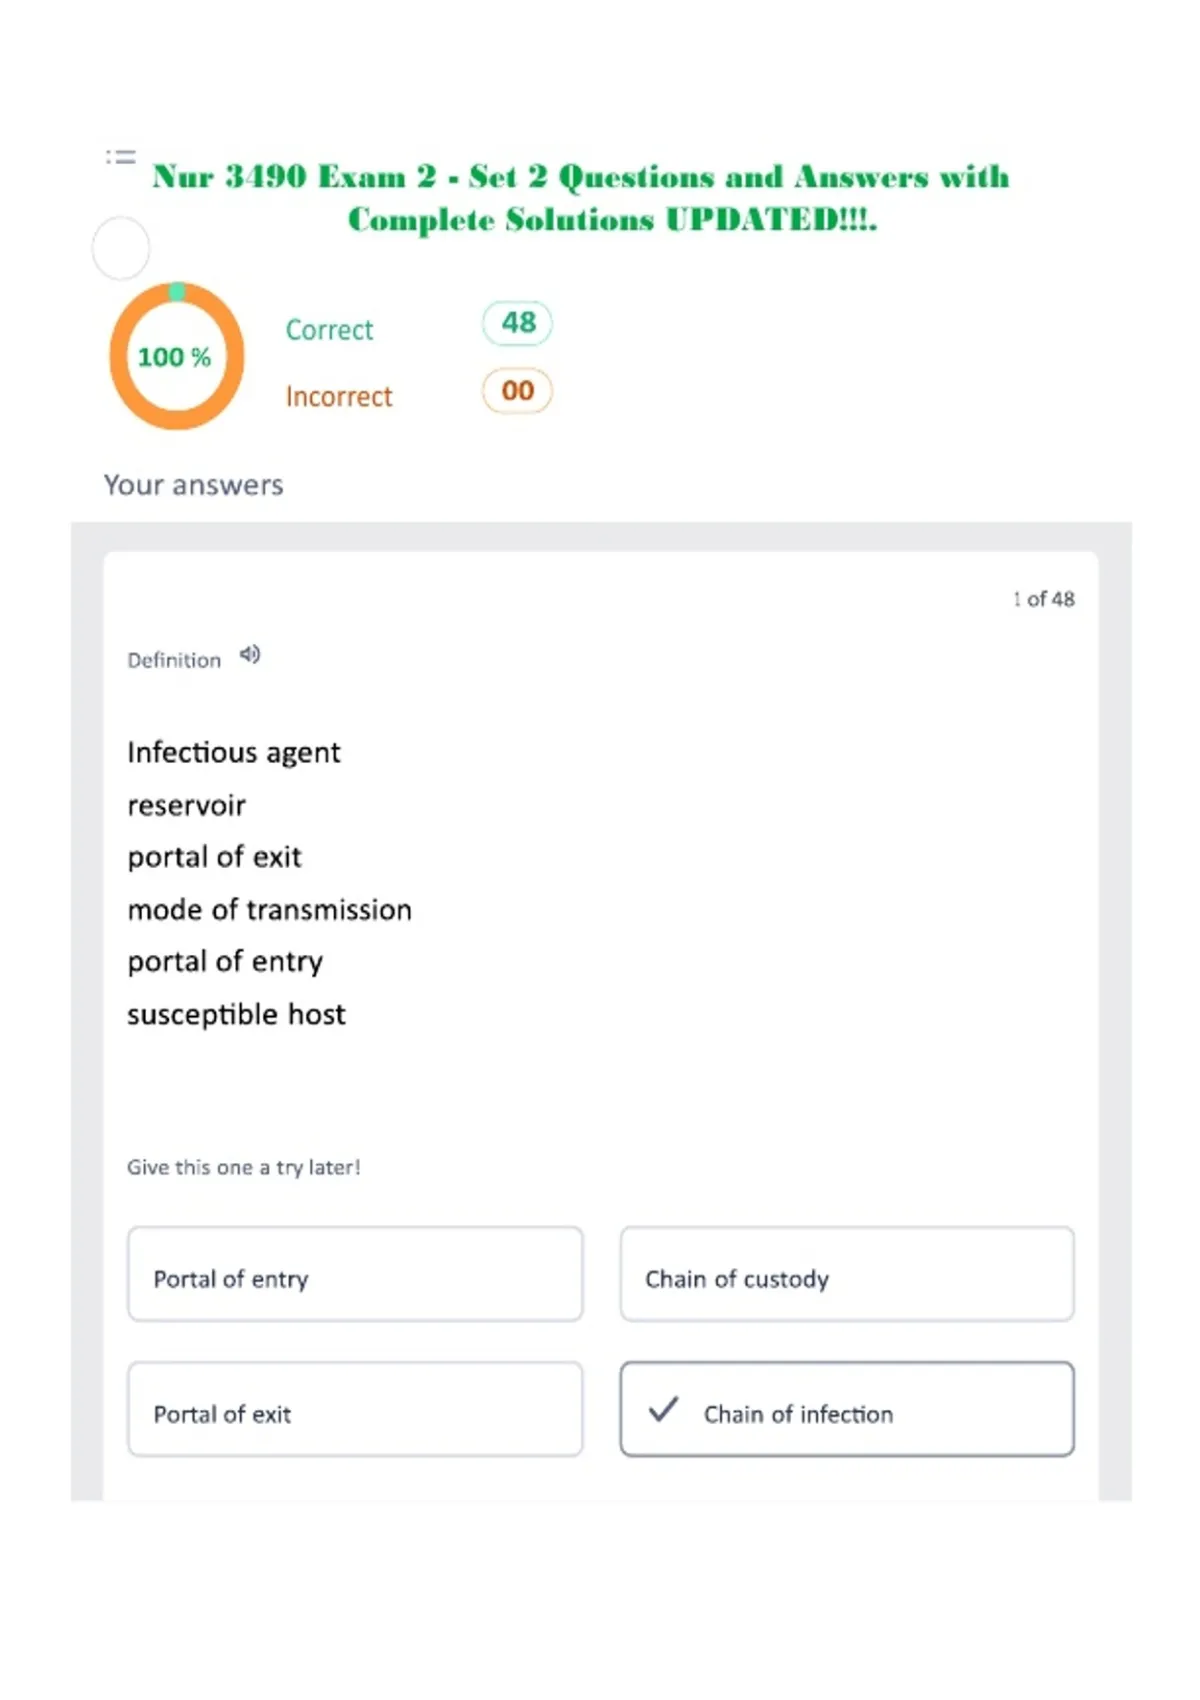Select the Portal of exit answer
This screenshot has width=1200, height=1700.
coord(355,1410)
